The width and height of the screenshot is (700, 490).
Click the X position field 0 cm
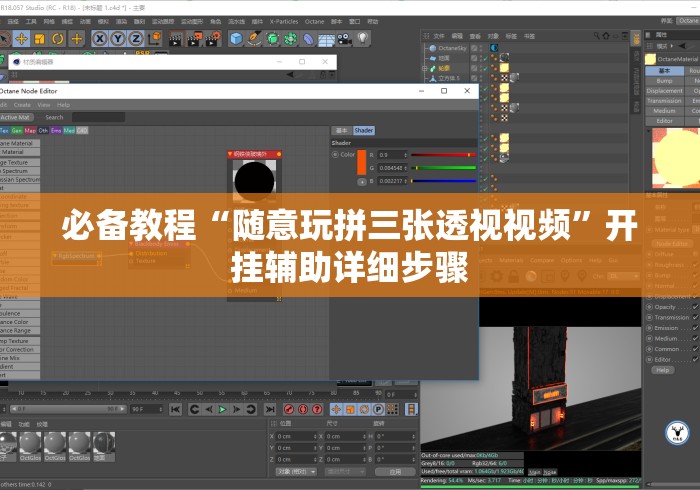(296, 436)
